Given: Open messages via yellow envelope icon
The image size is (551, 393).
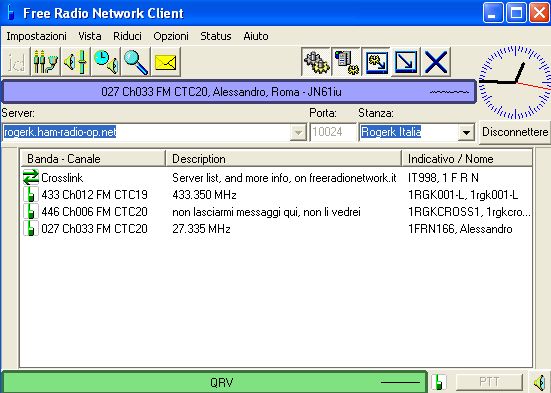Looking at the screenshot, I should click(166, 62).
